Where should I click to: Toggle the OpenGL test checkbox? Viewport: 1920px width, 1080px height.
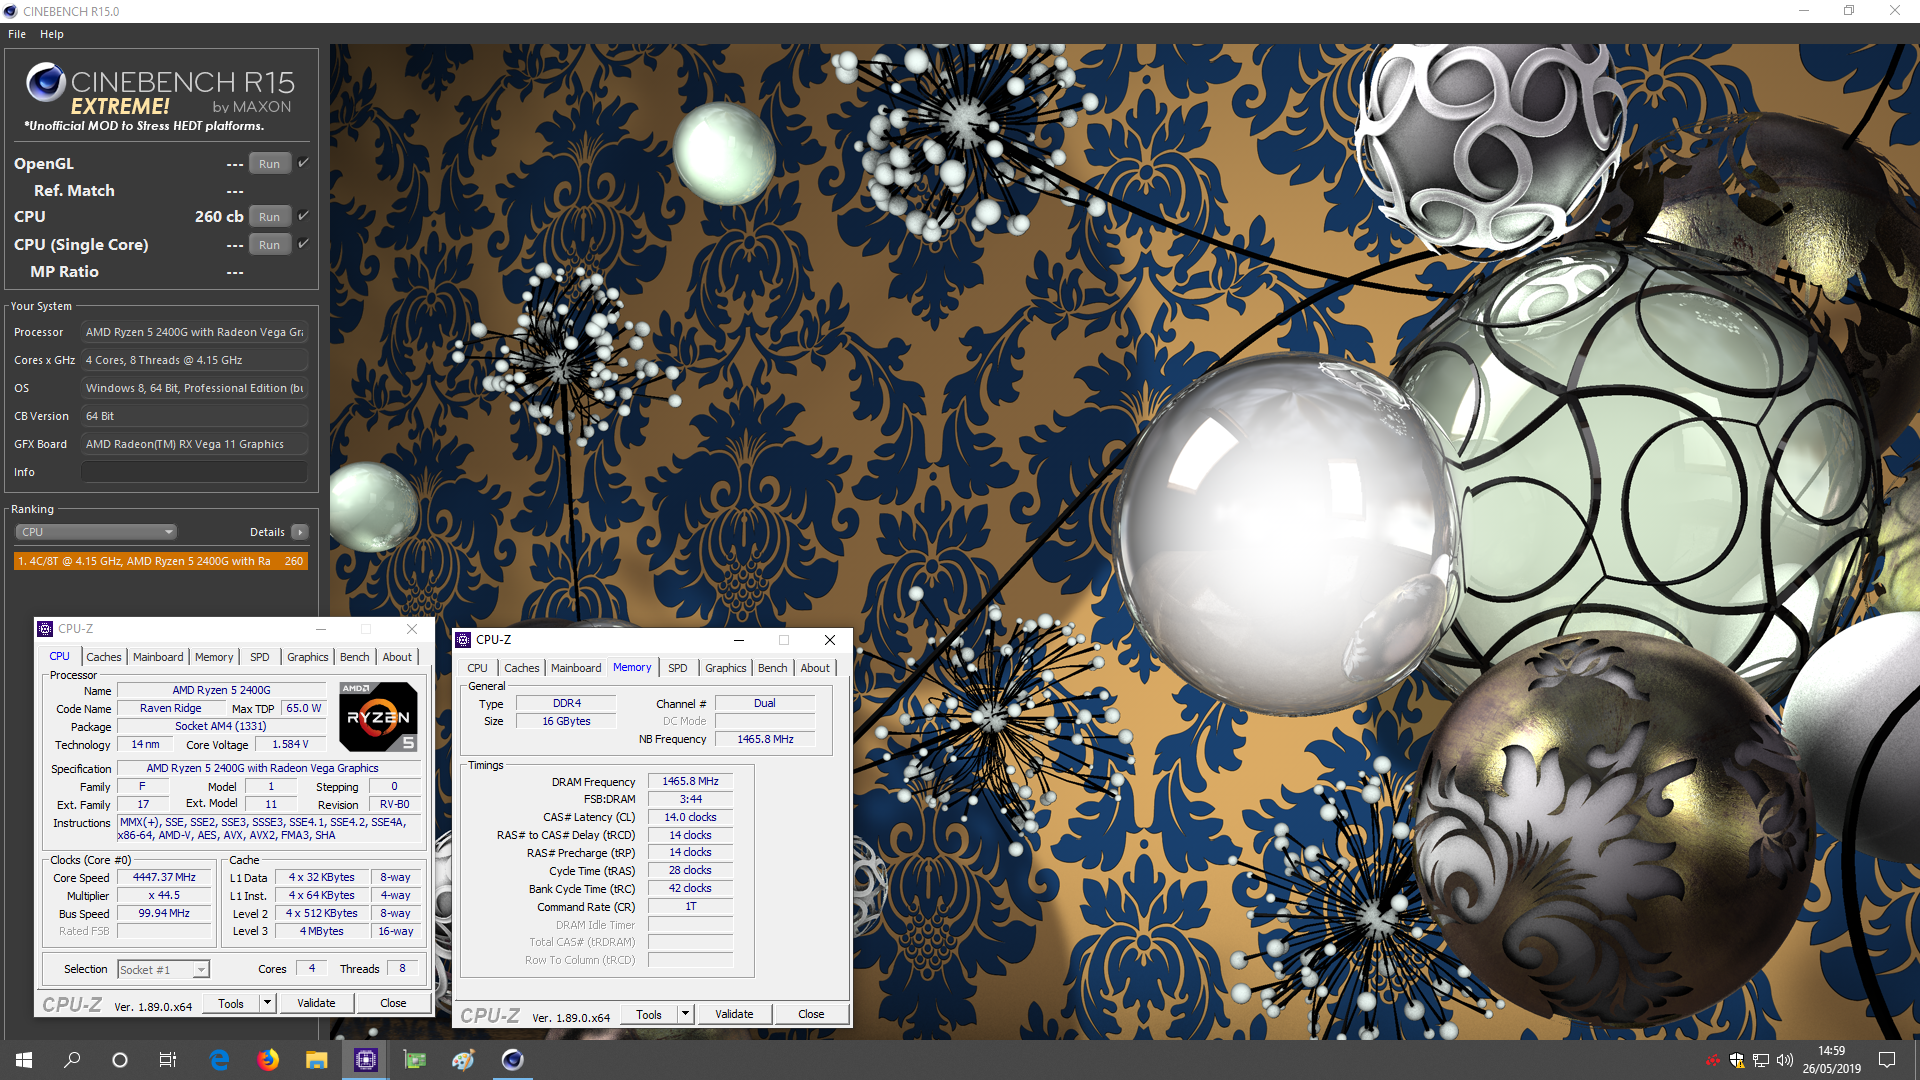[303, 162]
